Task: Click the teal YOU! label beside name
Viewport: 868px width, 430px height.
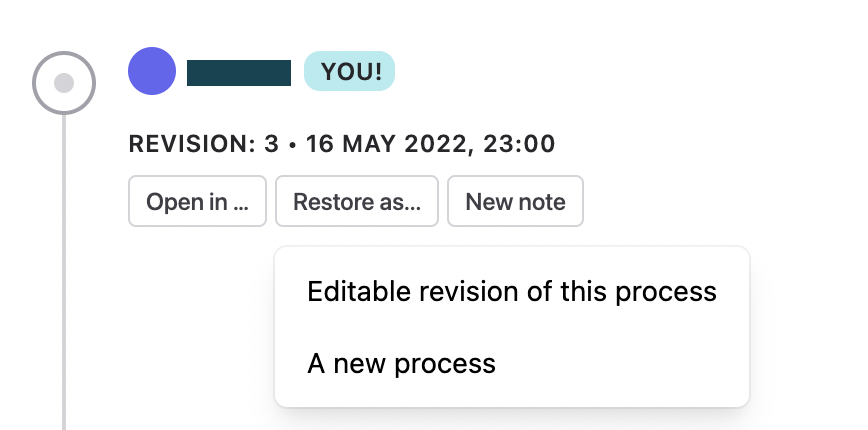Action: tap(349, 71)
